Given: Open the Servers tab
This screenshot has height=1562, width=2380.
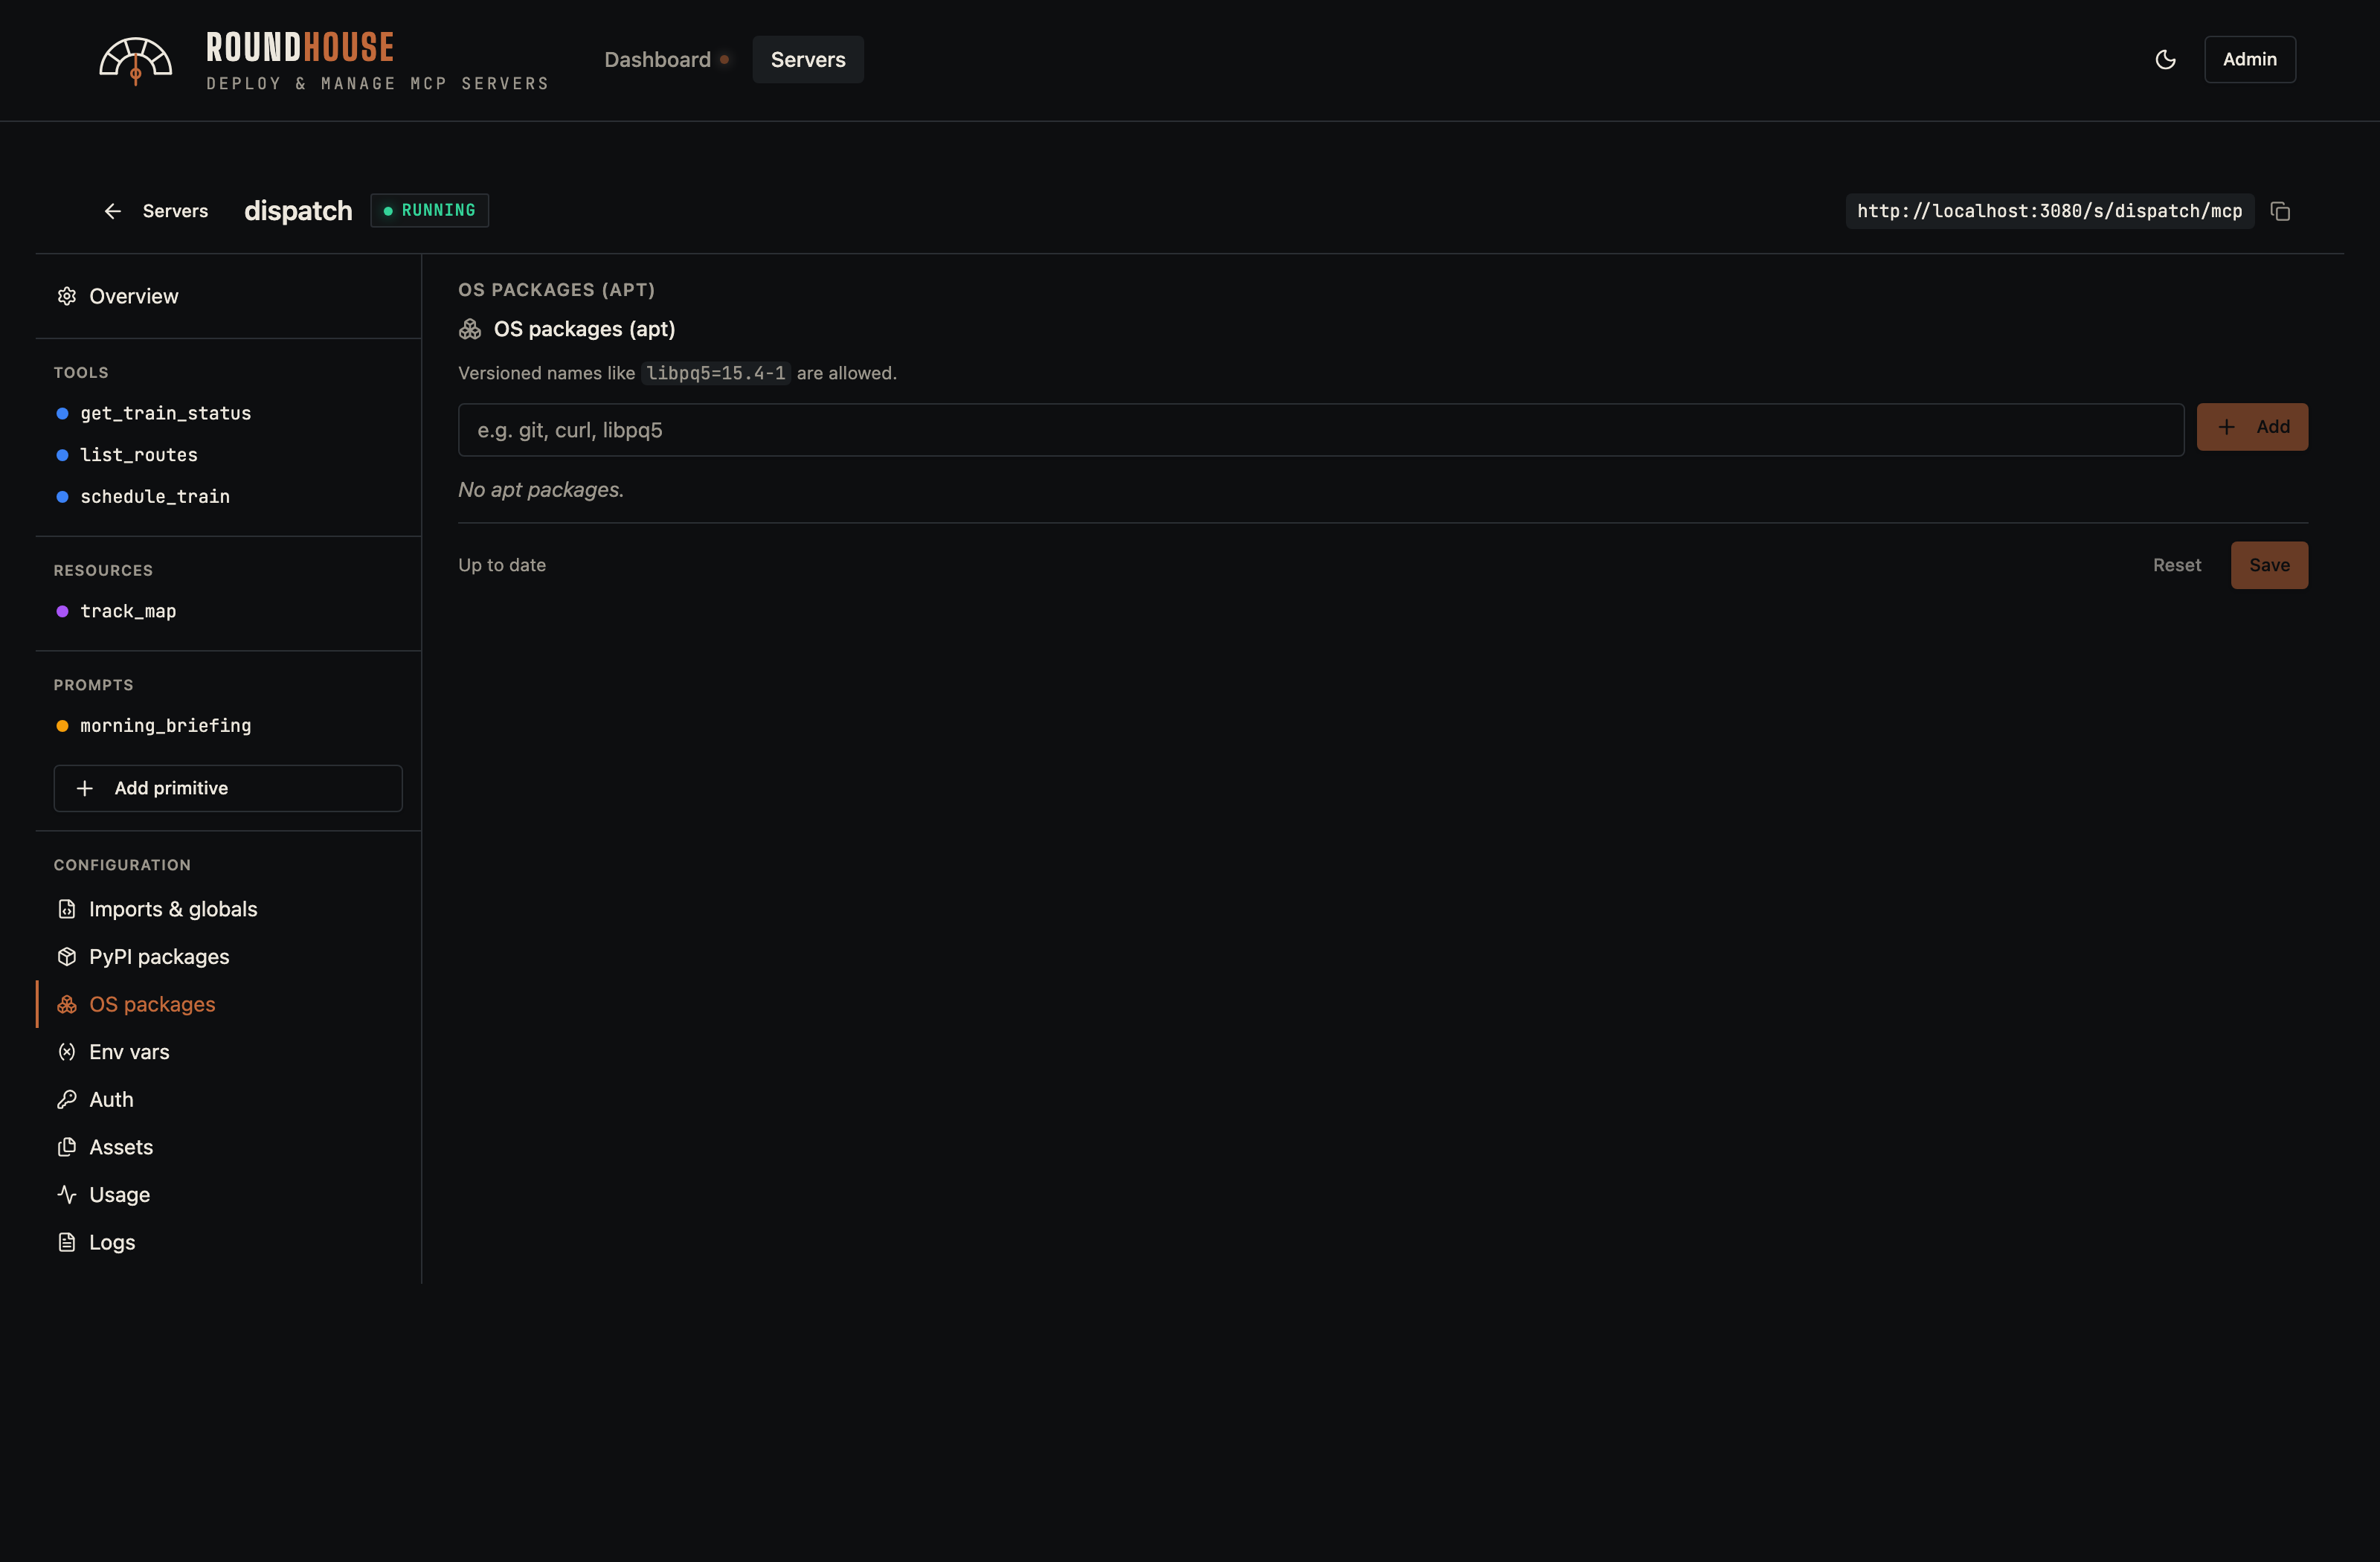Looking at the screenshot, I should pyautogui.click(x=808, y=60).
